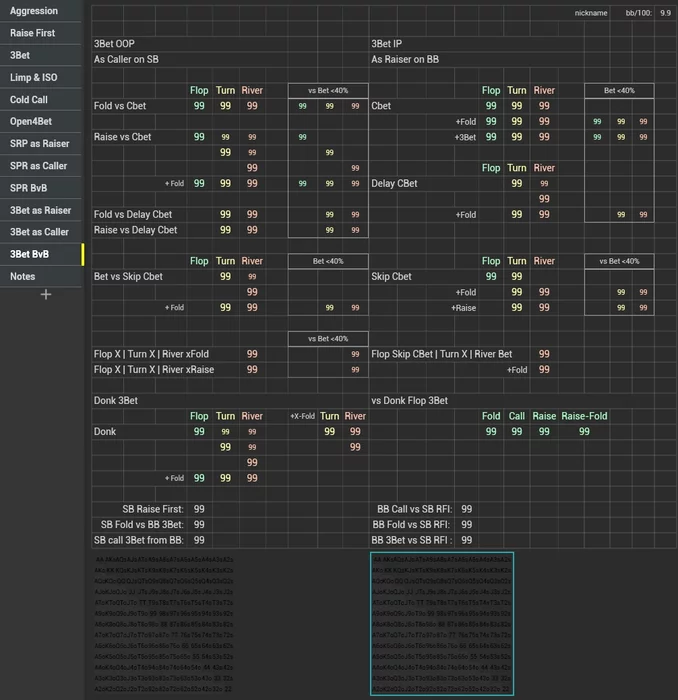Go to Cold Call tab
This screenshot has height=700, width=678.
(x=29, y=100)
